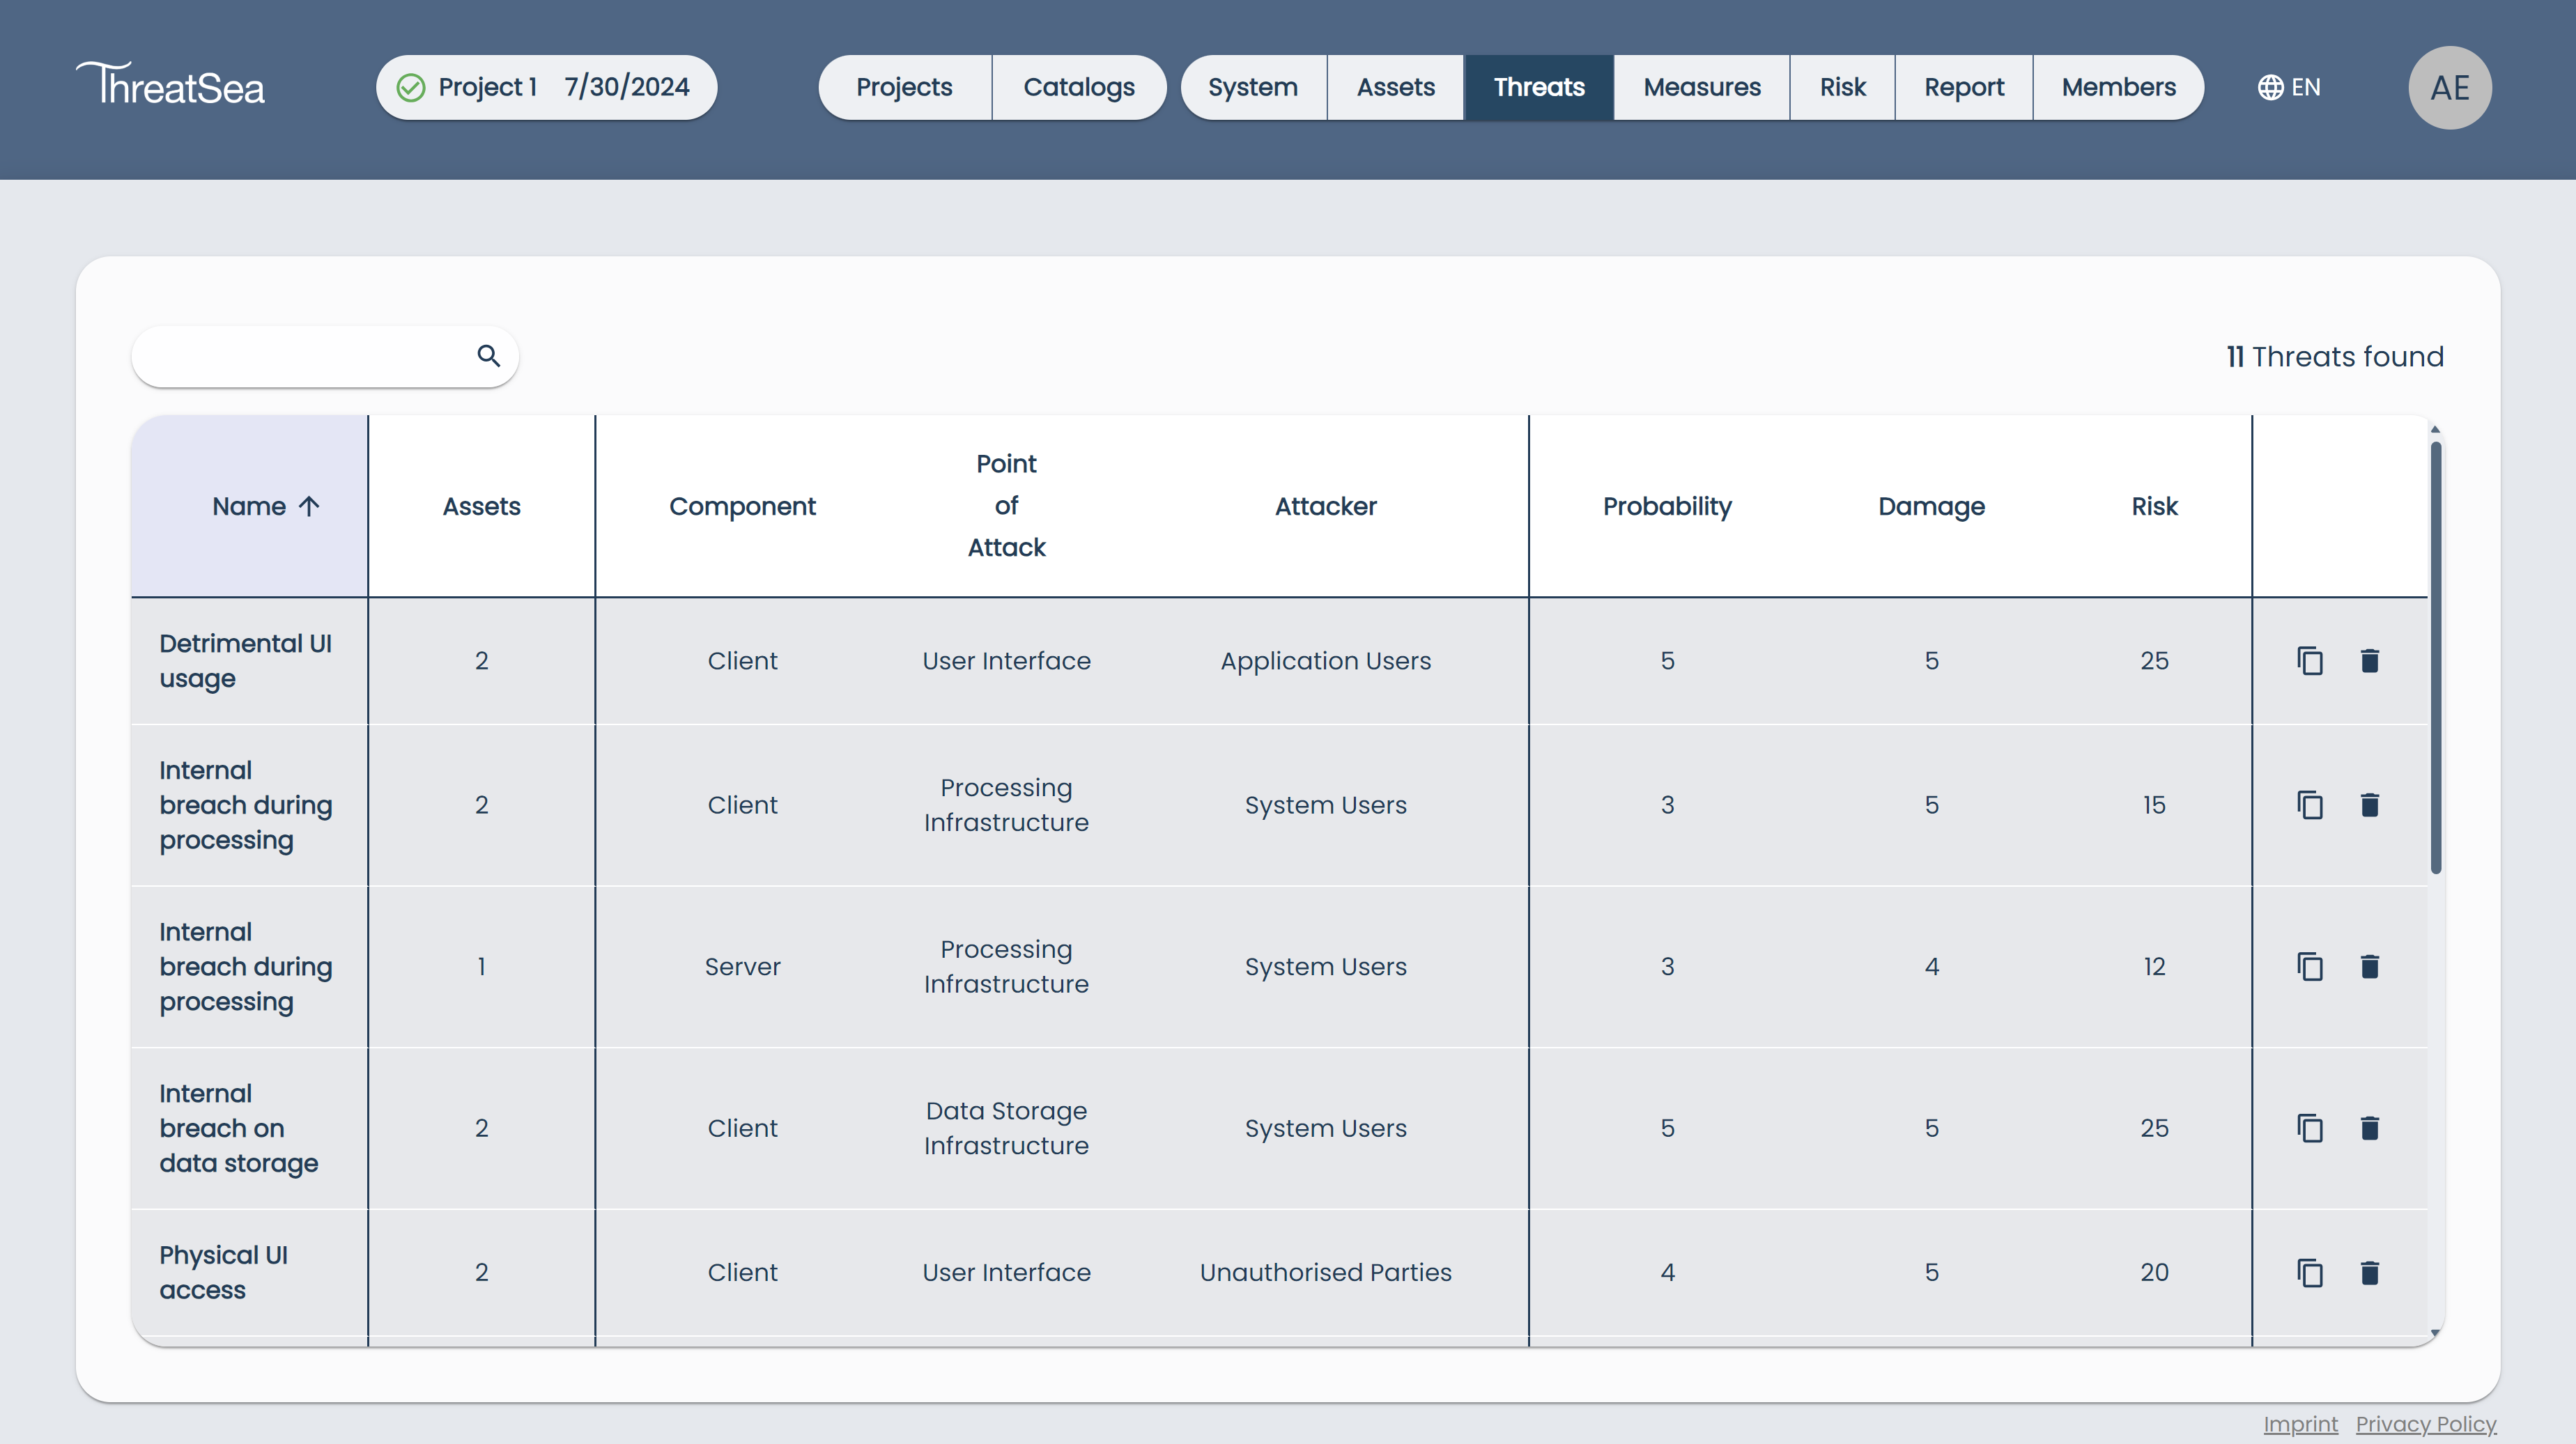Copy the Detrimental UI usage threat
Image resolution: width=2576 pixels, height=1444 pixels.
pyautogui.click(x=2310, y=661)
